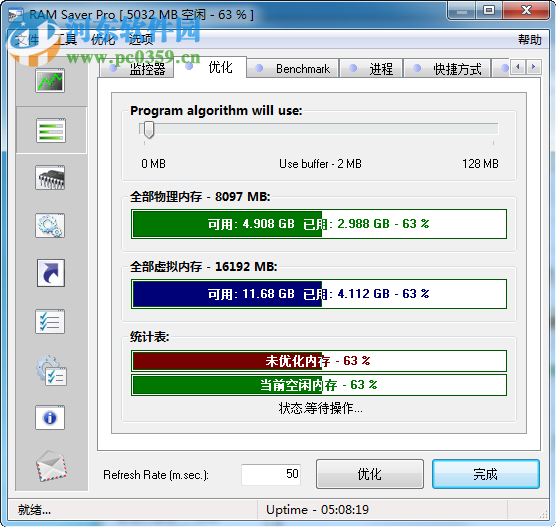Click the tab strip right arrow

(x=534, y=67)
